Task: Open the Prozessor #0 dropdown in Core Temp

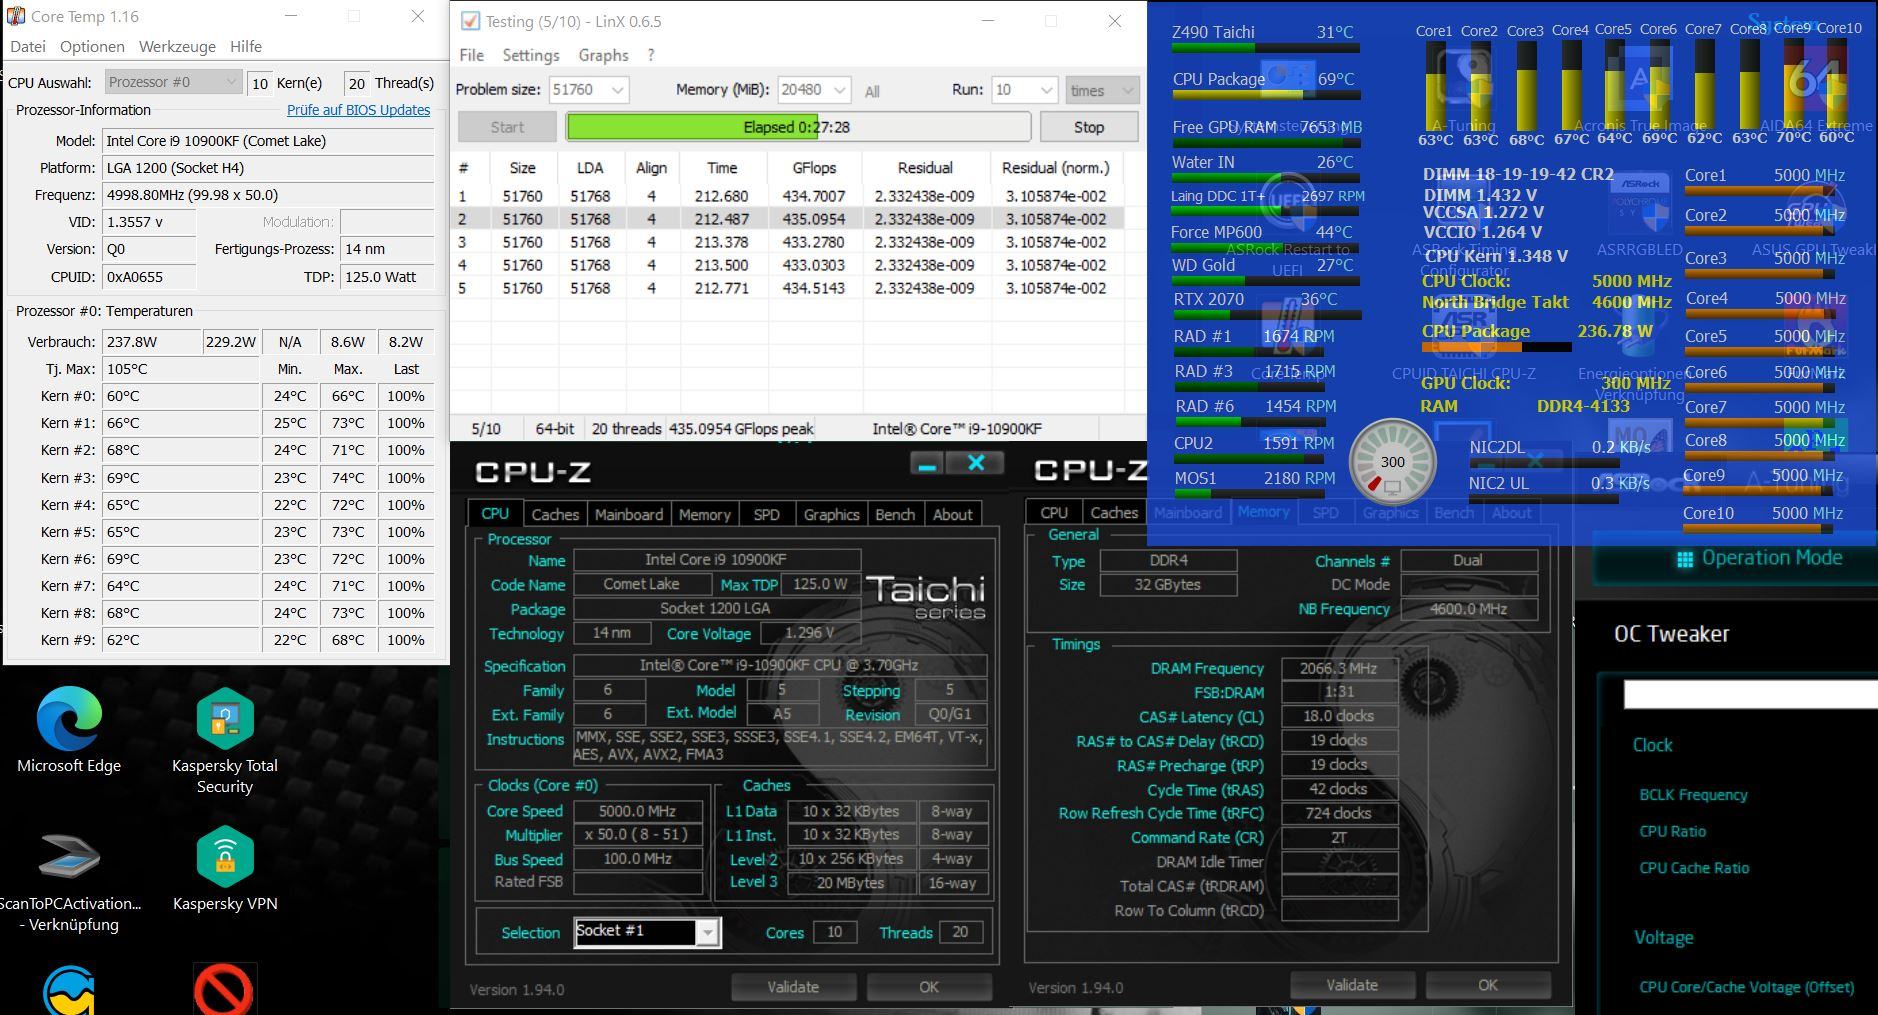Action: (x=173, y=82)
